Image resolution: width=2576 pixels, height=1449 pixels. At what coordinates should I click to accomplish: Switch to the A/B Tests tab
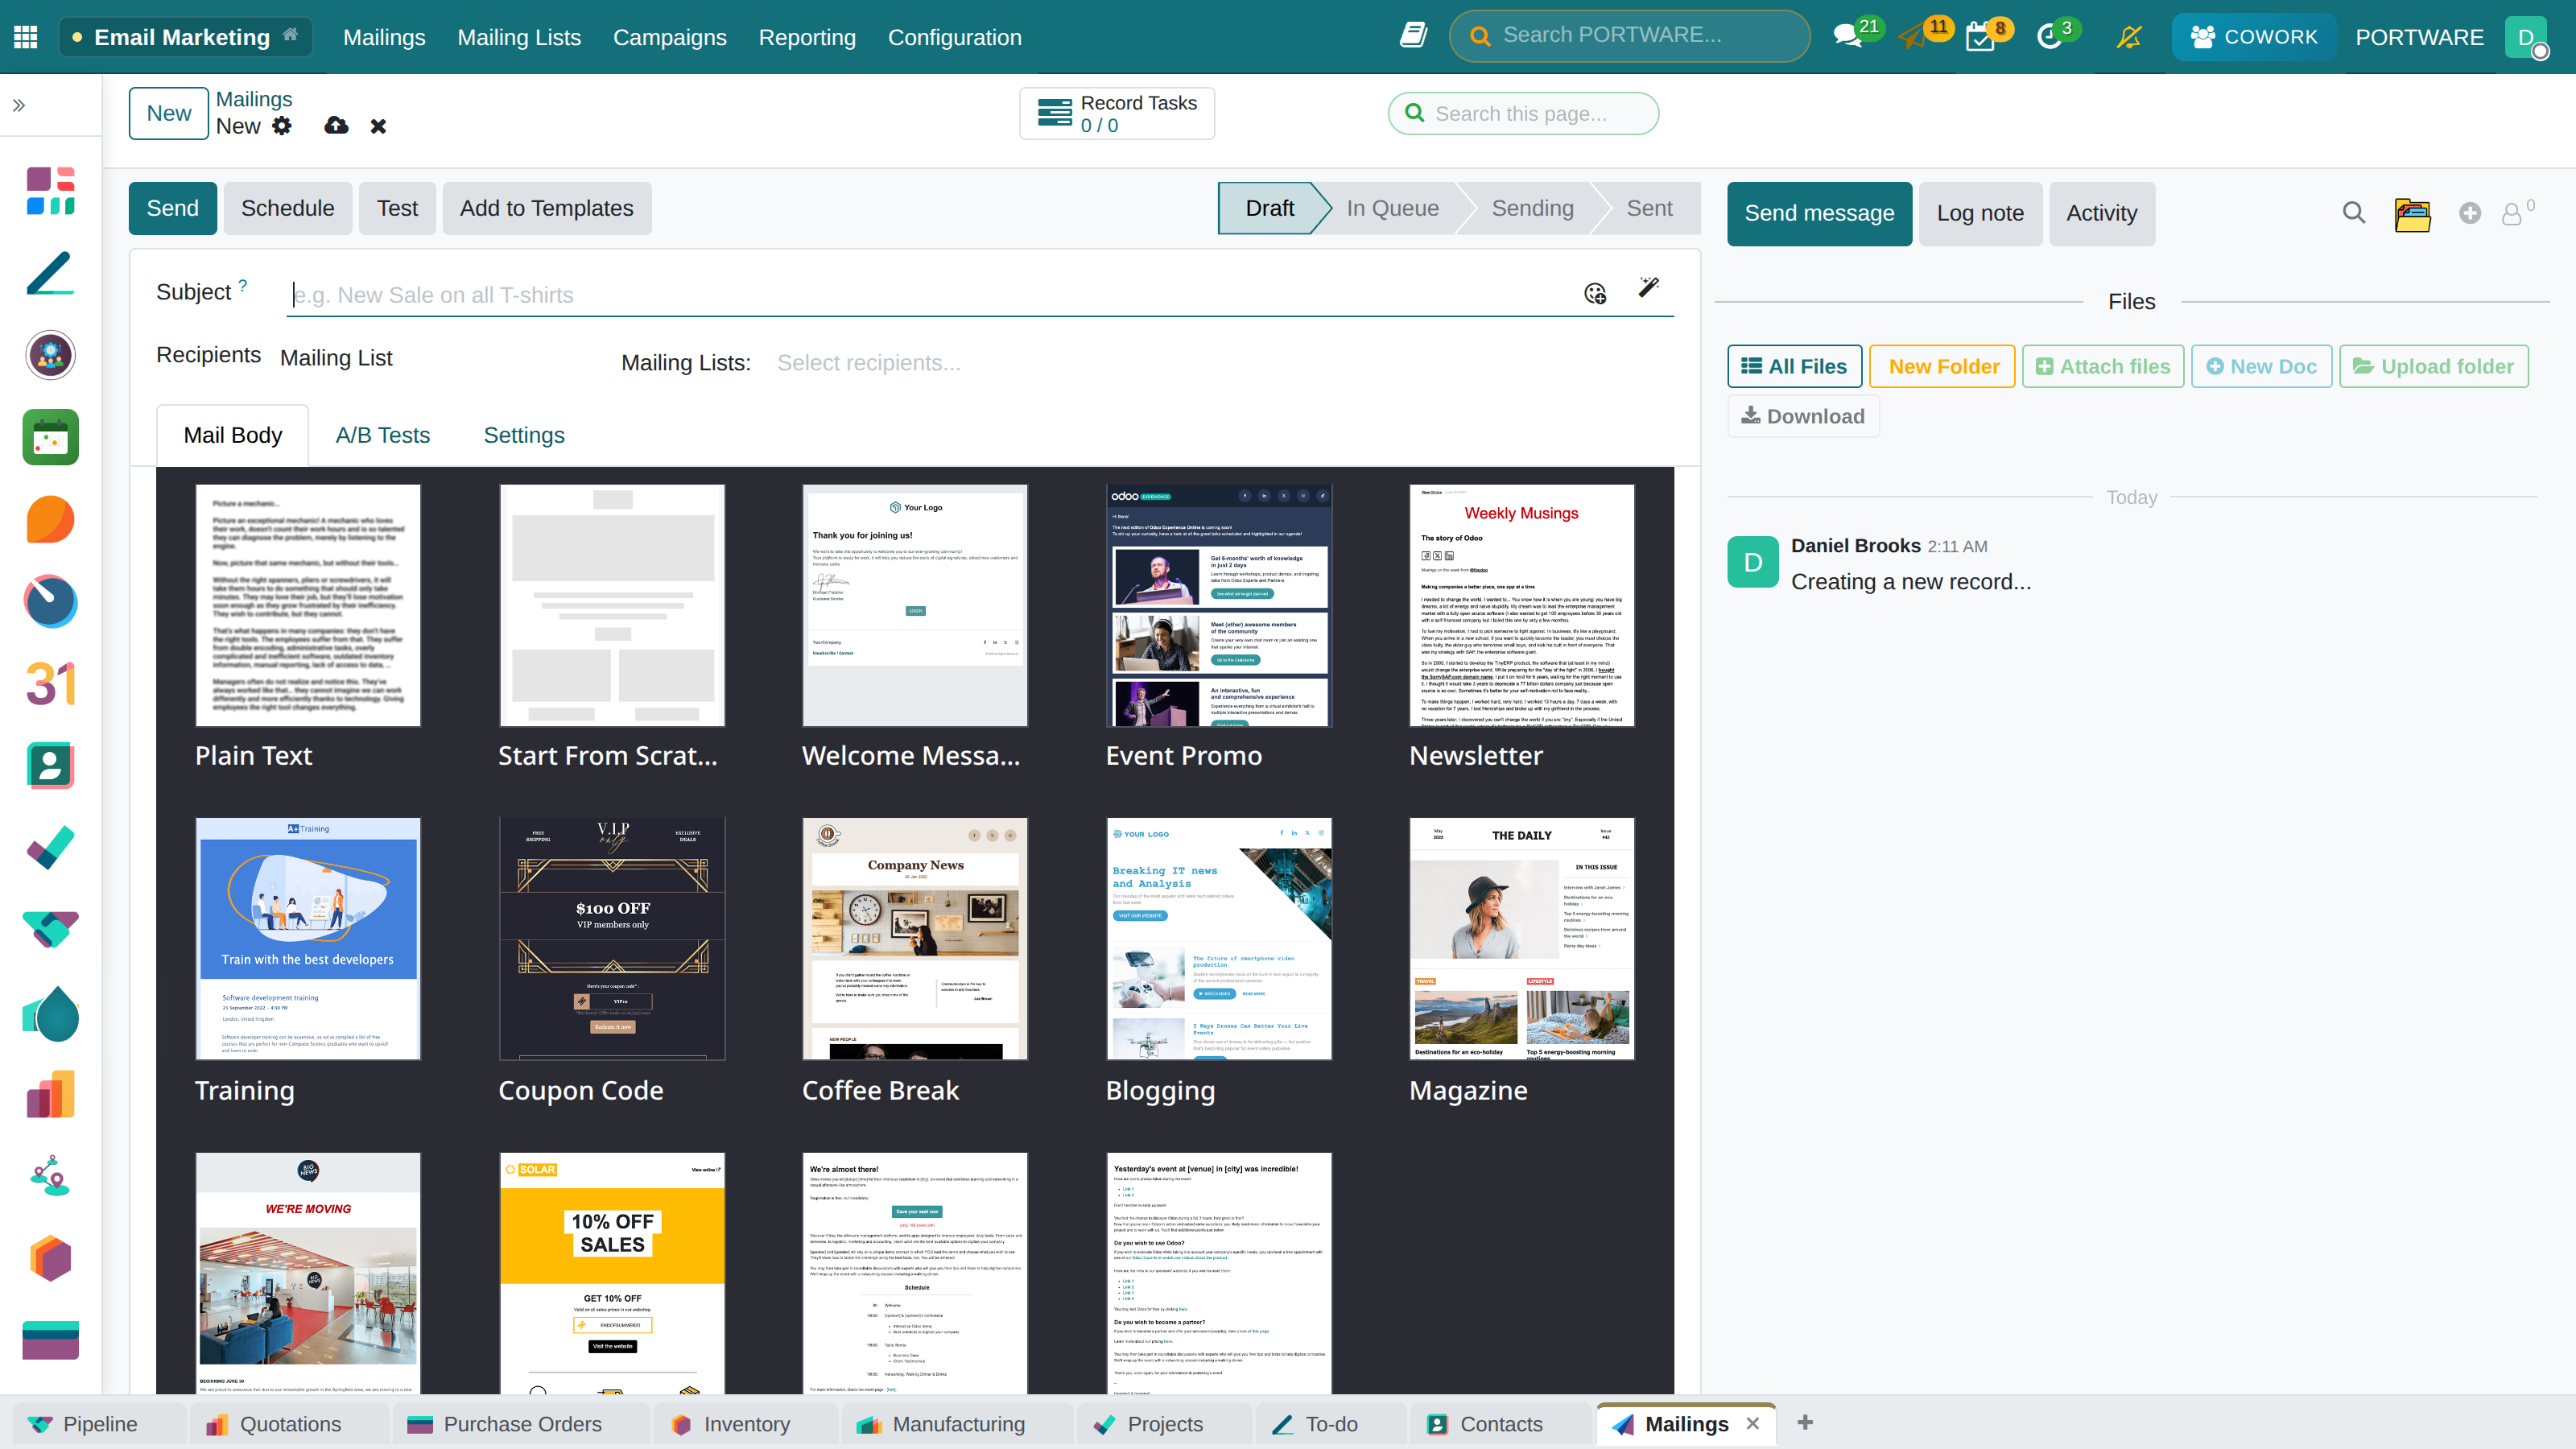point(382,435)
